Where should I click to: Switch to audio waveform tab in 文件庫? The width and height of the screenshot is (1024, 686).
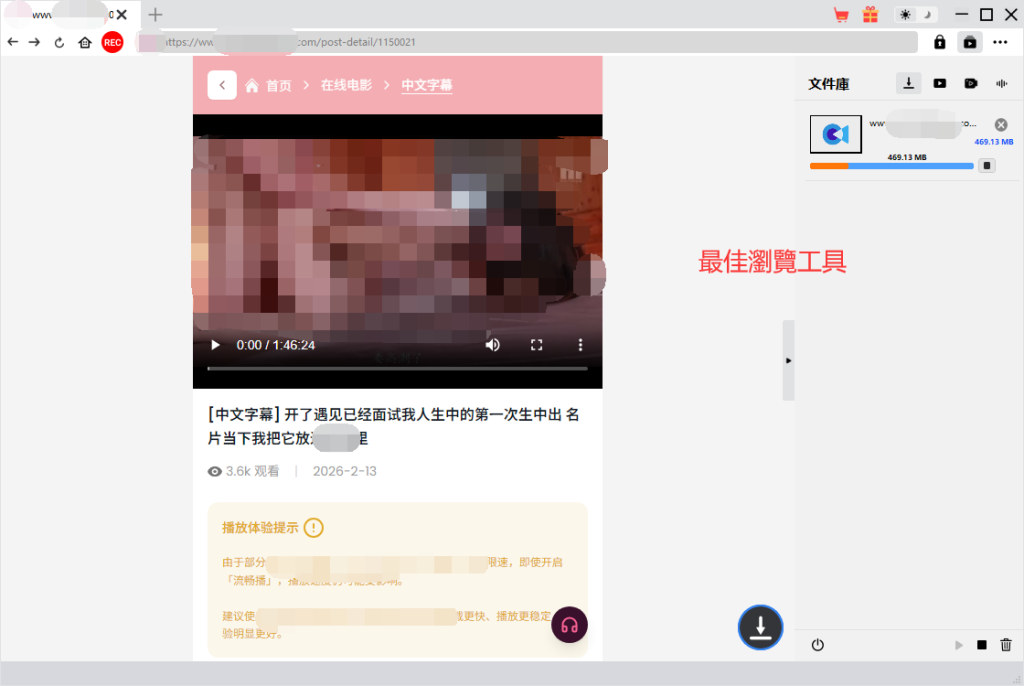pos(1001,84)
